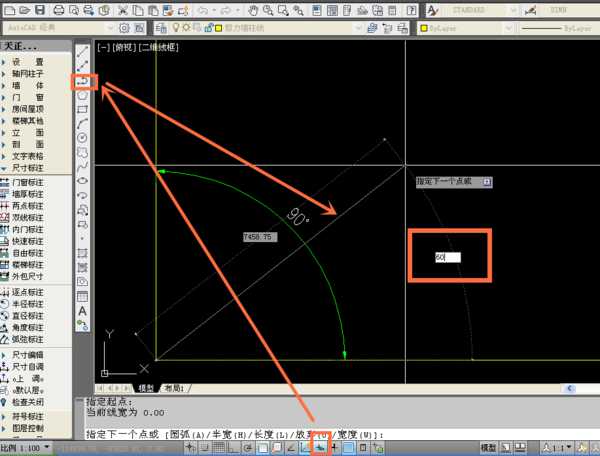Click the yellow layer color swatch
The width and height of the screenshot is (600, 456).
tap(218, 28)
